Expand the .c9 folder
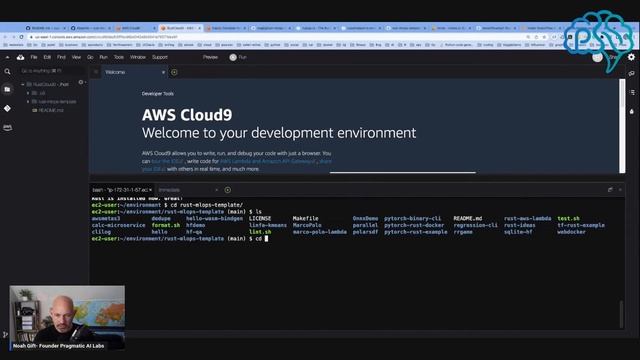The width and height of the screenshot is (640, 360). coord(28,93)
